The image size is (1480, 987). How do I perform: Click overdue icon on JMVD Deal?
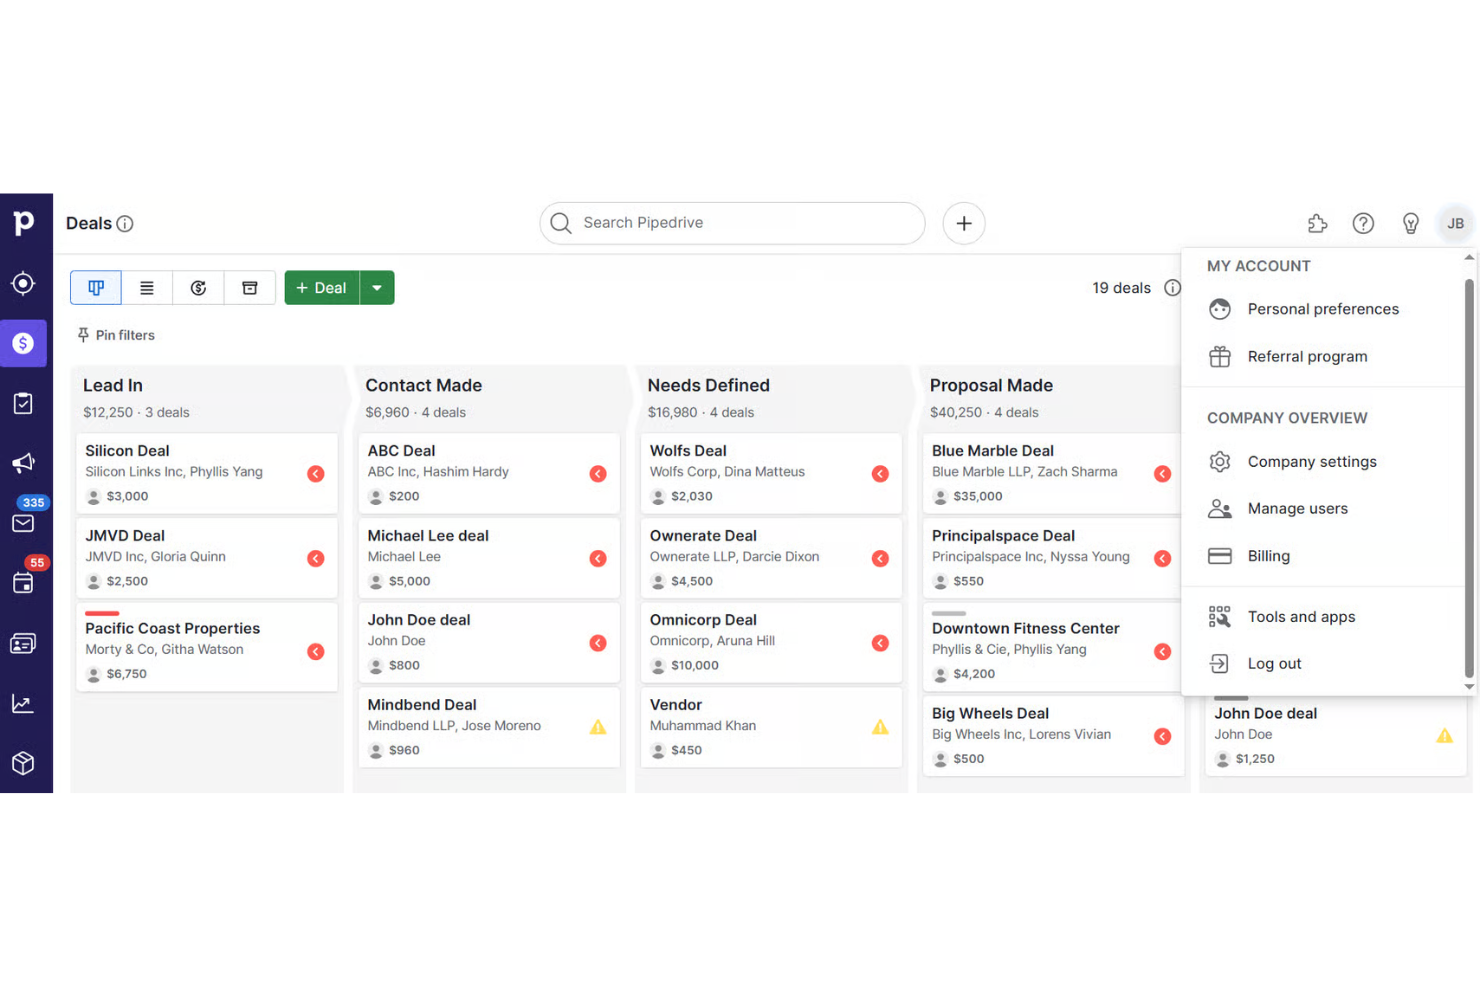(316, 559)
